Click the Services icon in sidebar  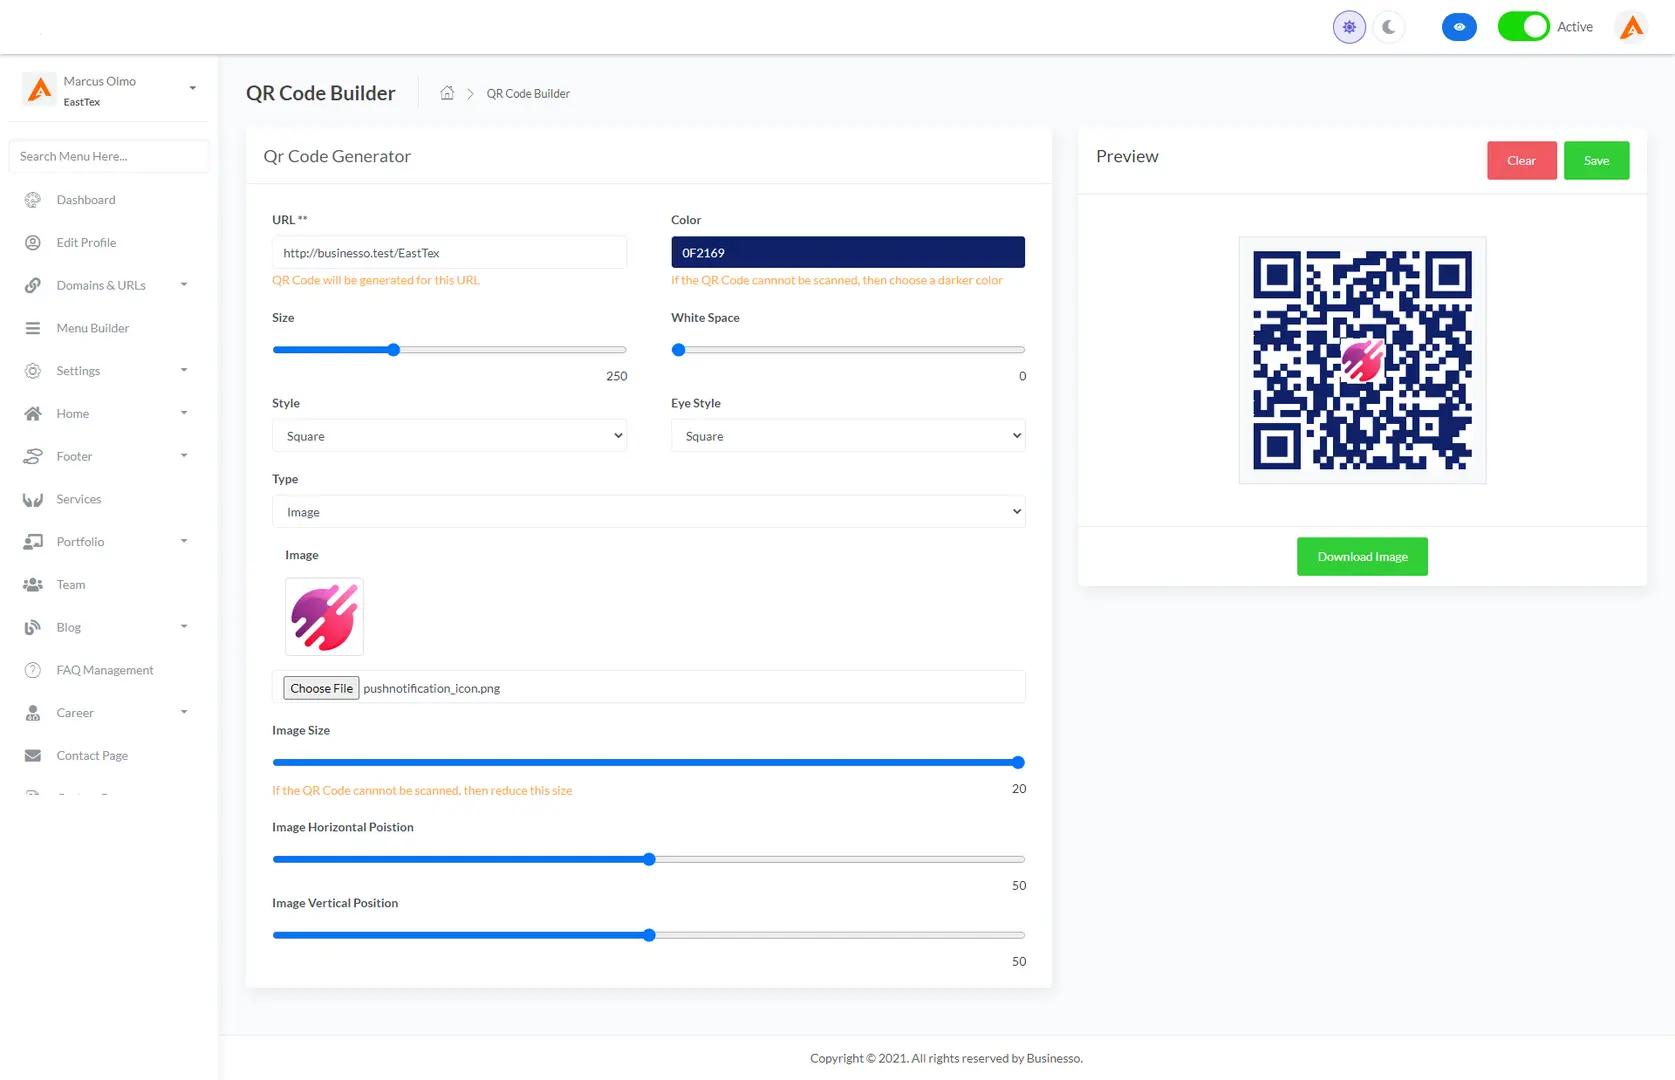(33, 499)
